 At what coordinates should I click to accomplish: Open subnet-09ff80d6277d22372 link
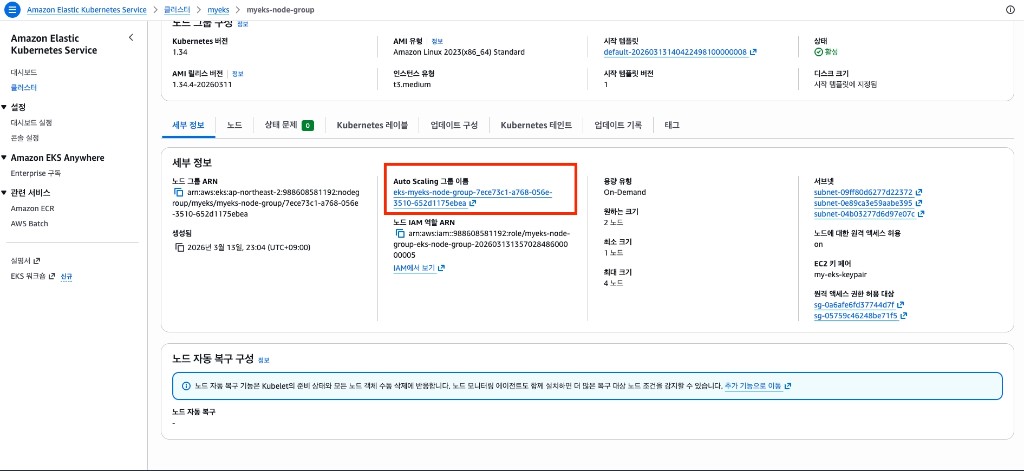(x=863, y=192)
